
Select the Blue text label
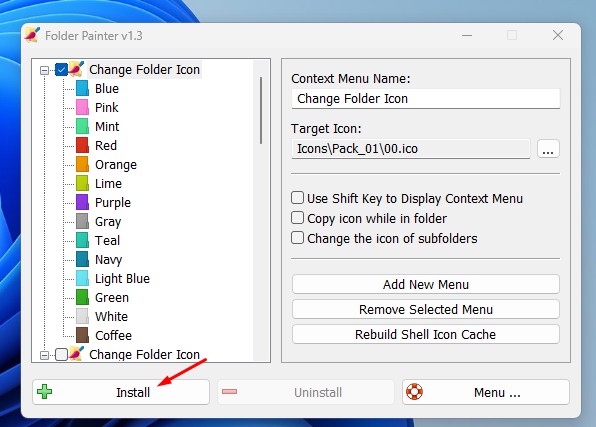coord(107,88)
